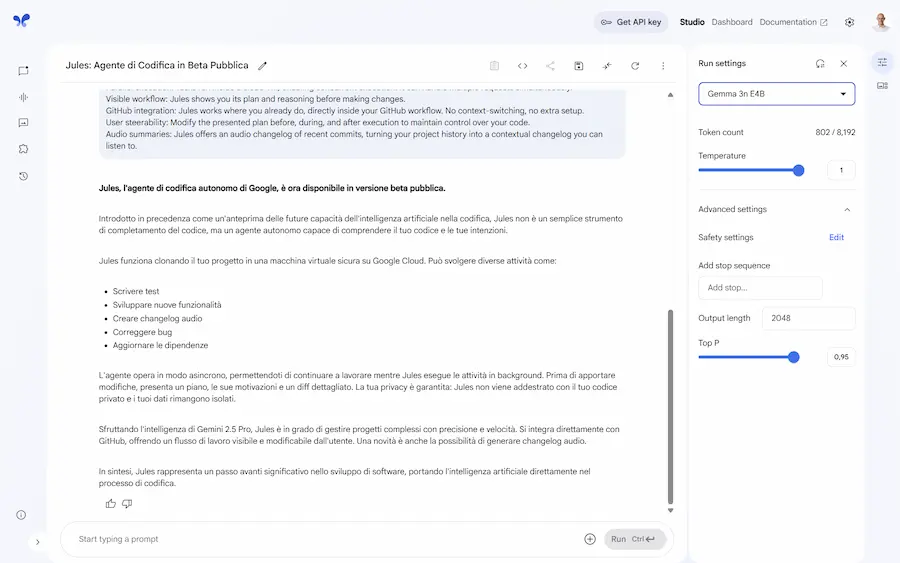Click the Token count value 802 / 8,192
Viewport: 900px width, 563px height.
[x=835, y=132]
